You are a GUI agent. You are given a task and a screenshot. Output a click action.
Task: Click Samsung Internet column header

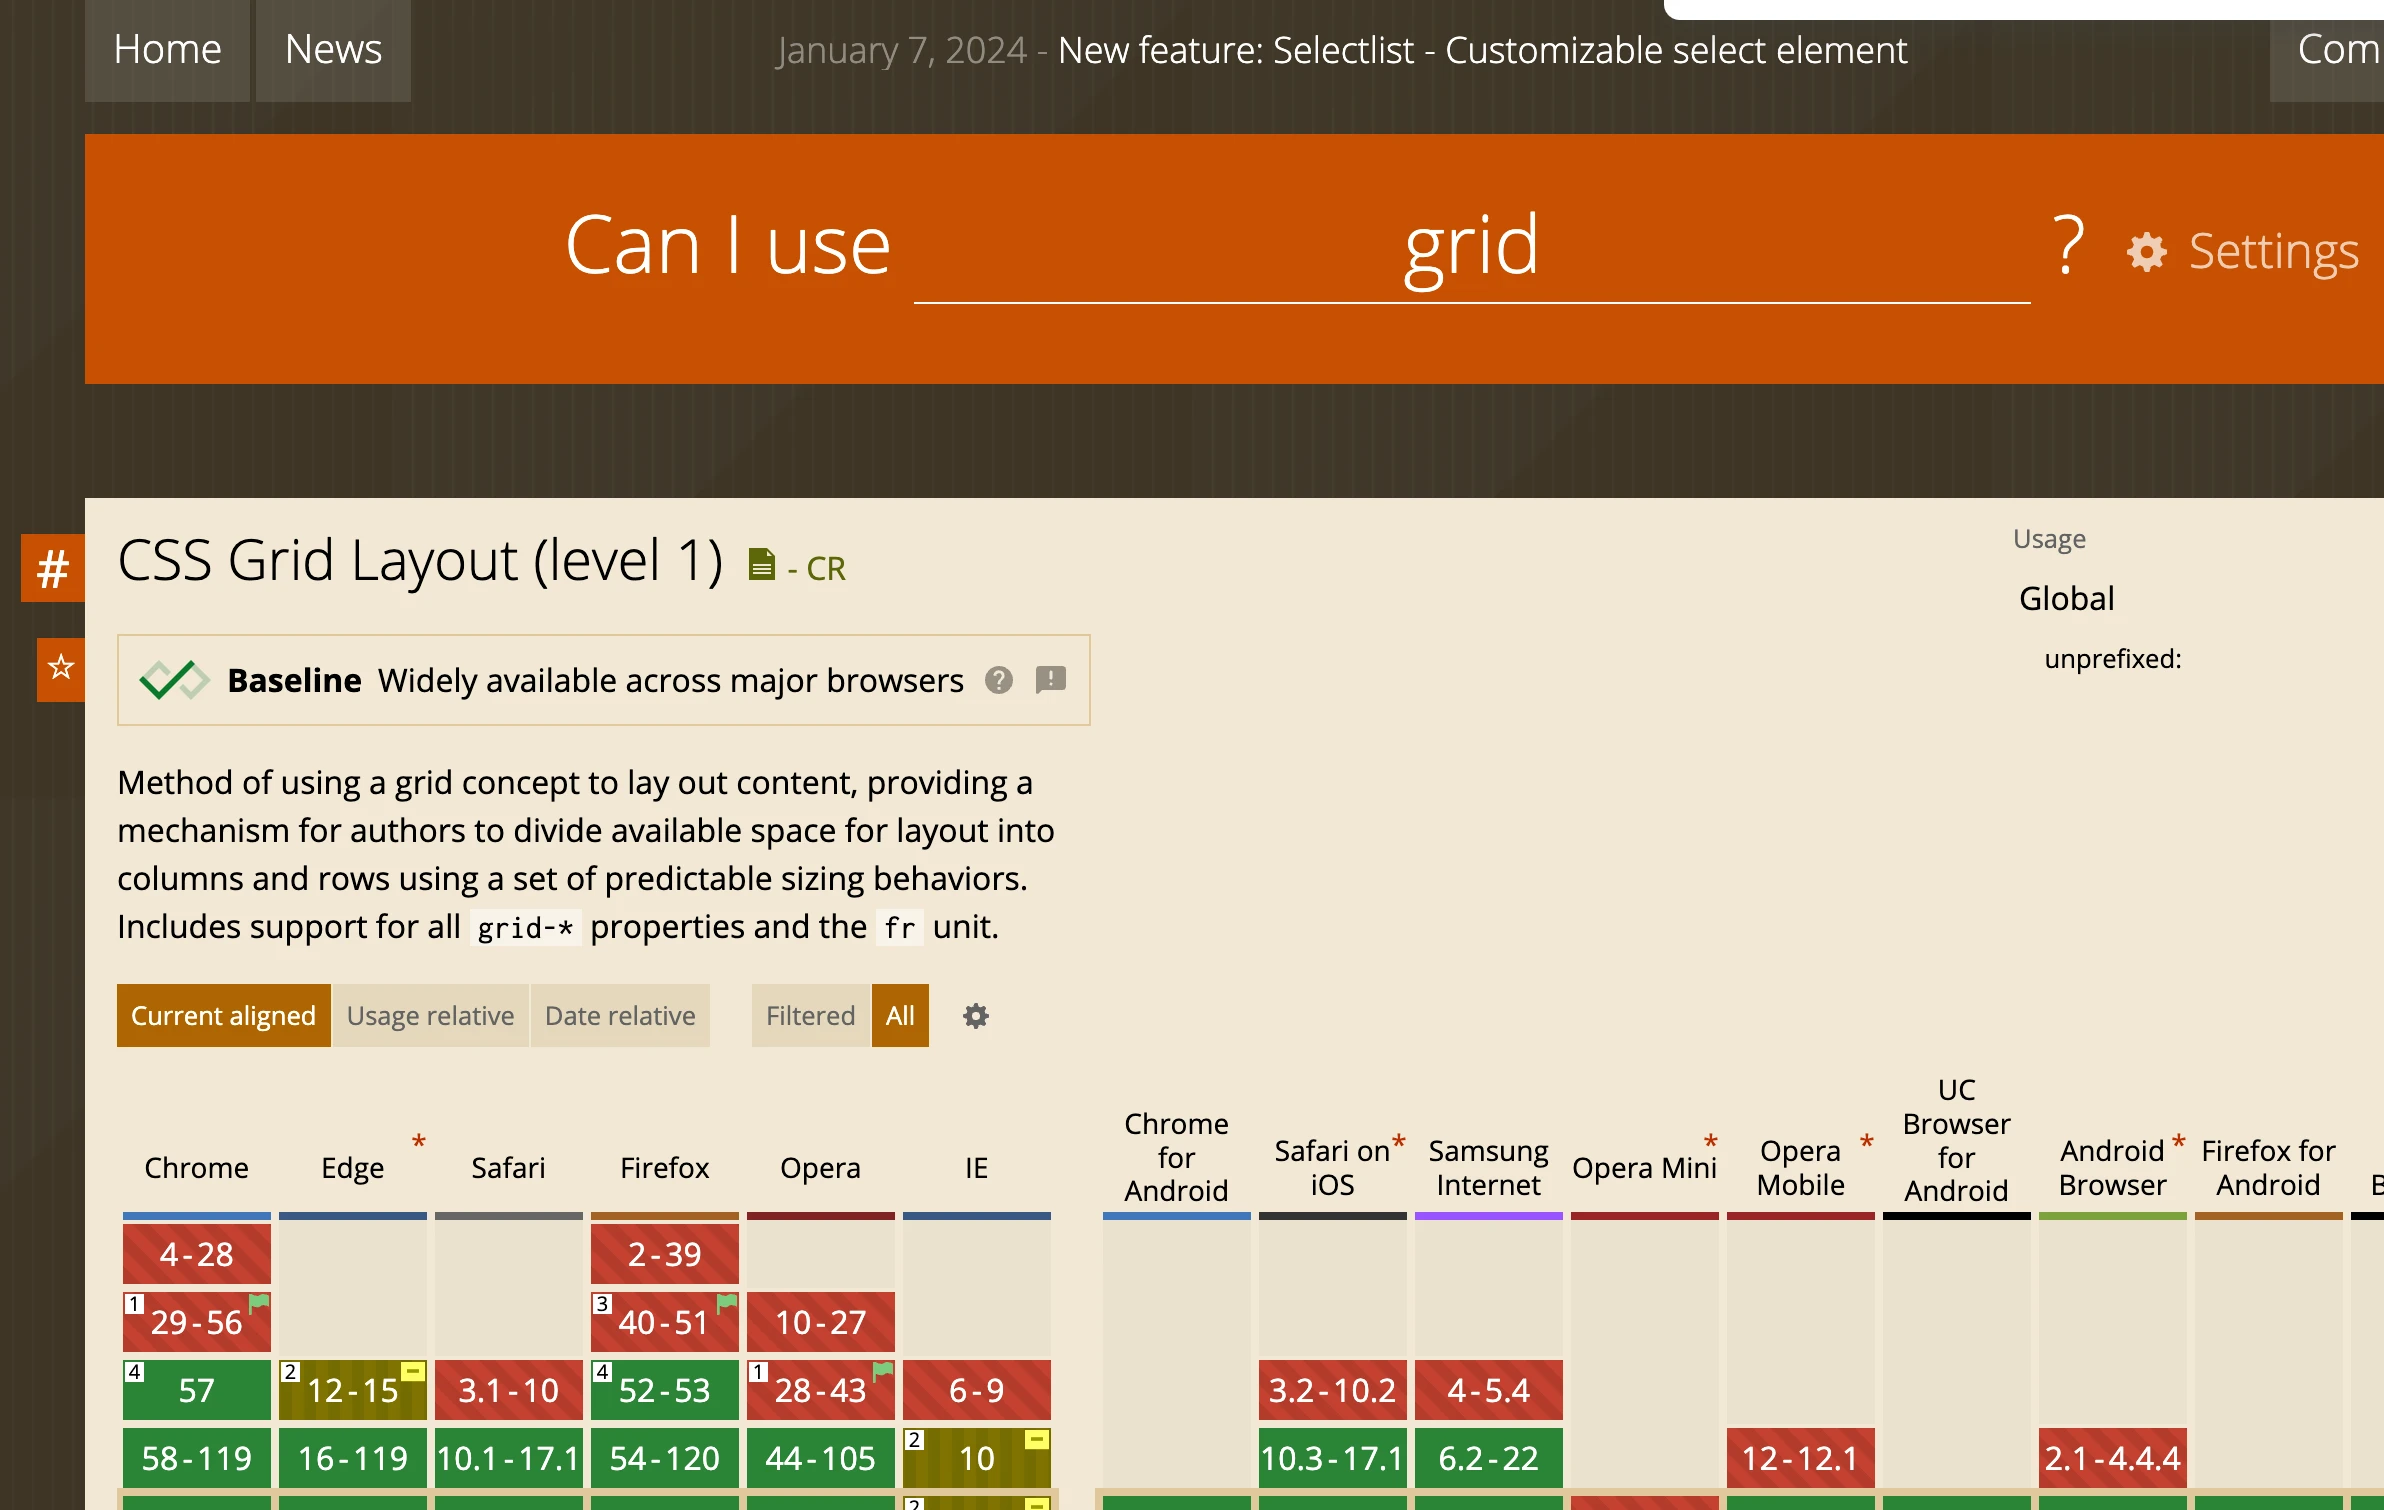1489,1168
